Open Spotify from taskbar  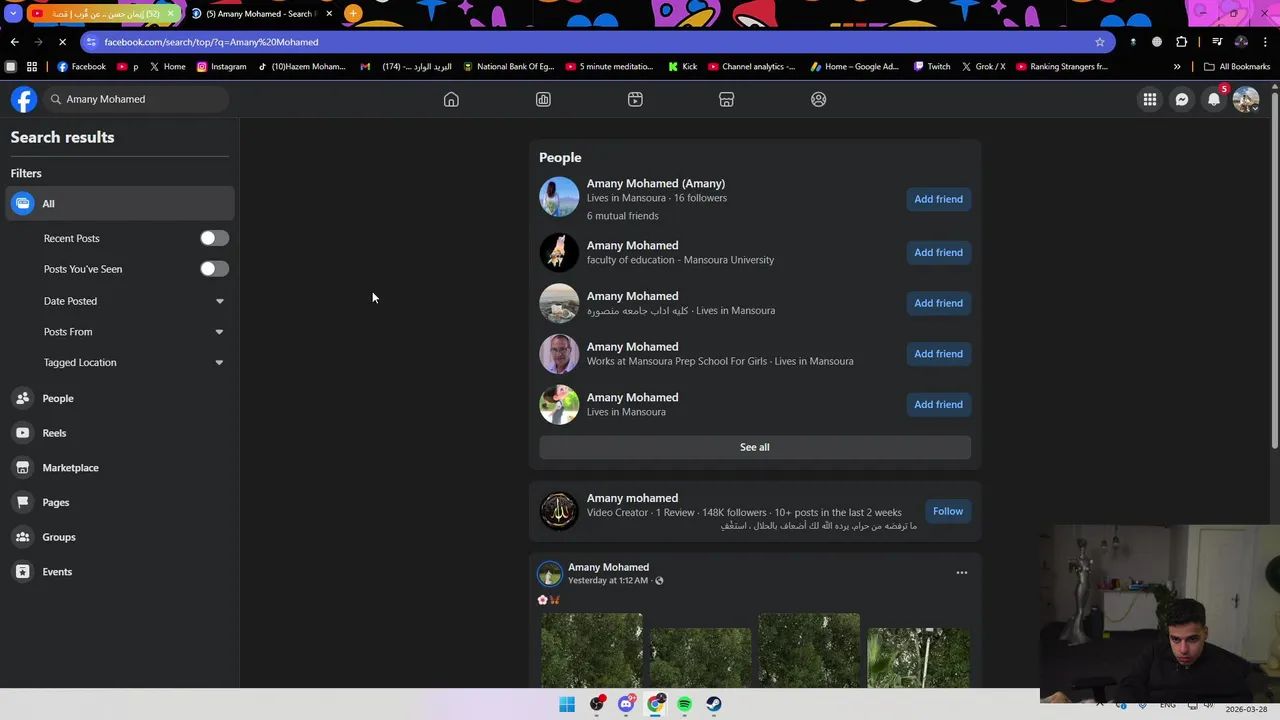click(x=685, y=704)
